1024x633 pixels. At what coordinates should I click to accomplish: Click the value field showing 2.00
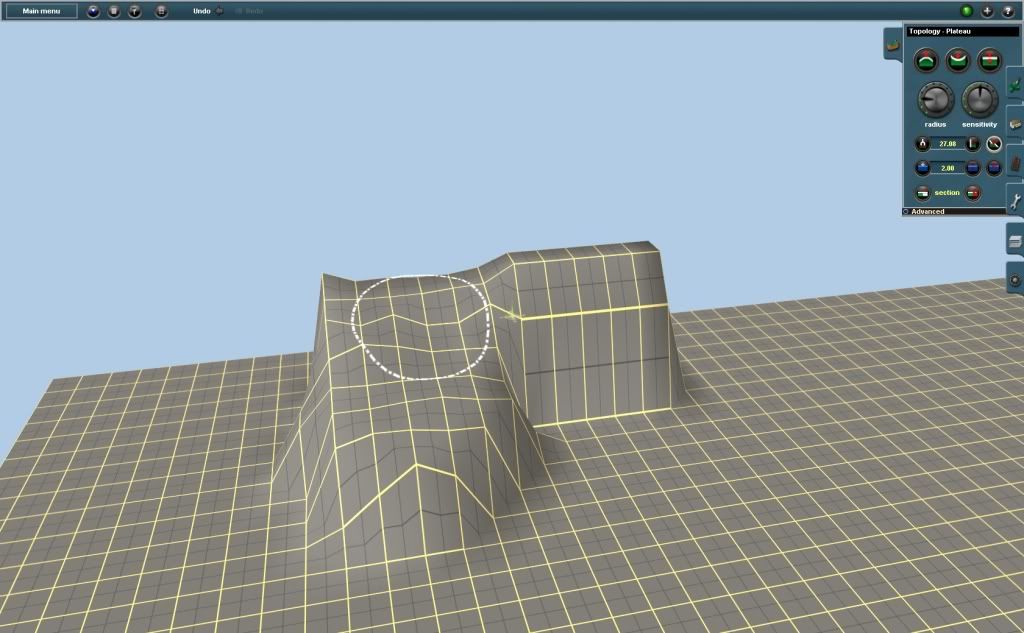tap(948, 169)
